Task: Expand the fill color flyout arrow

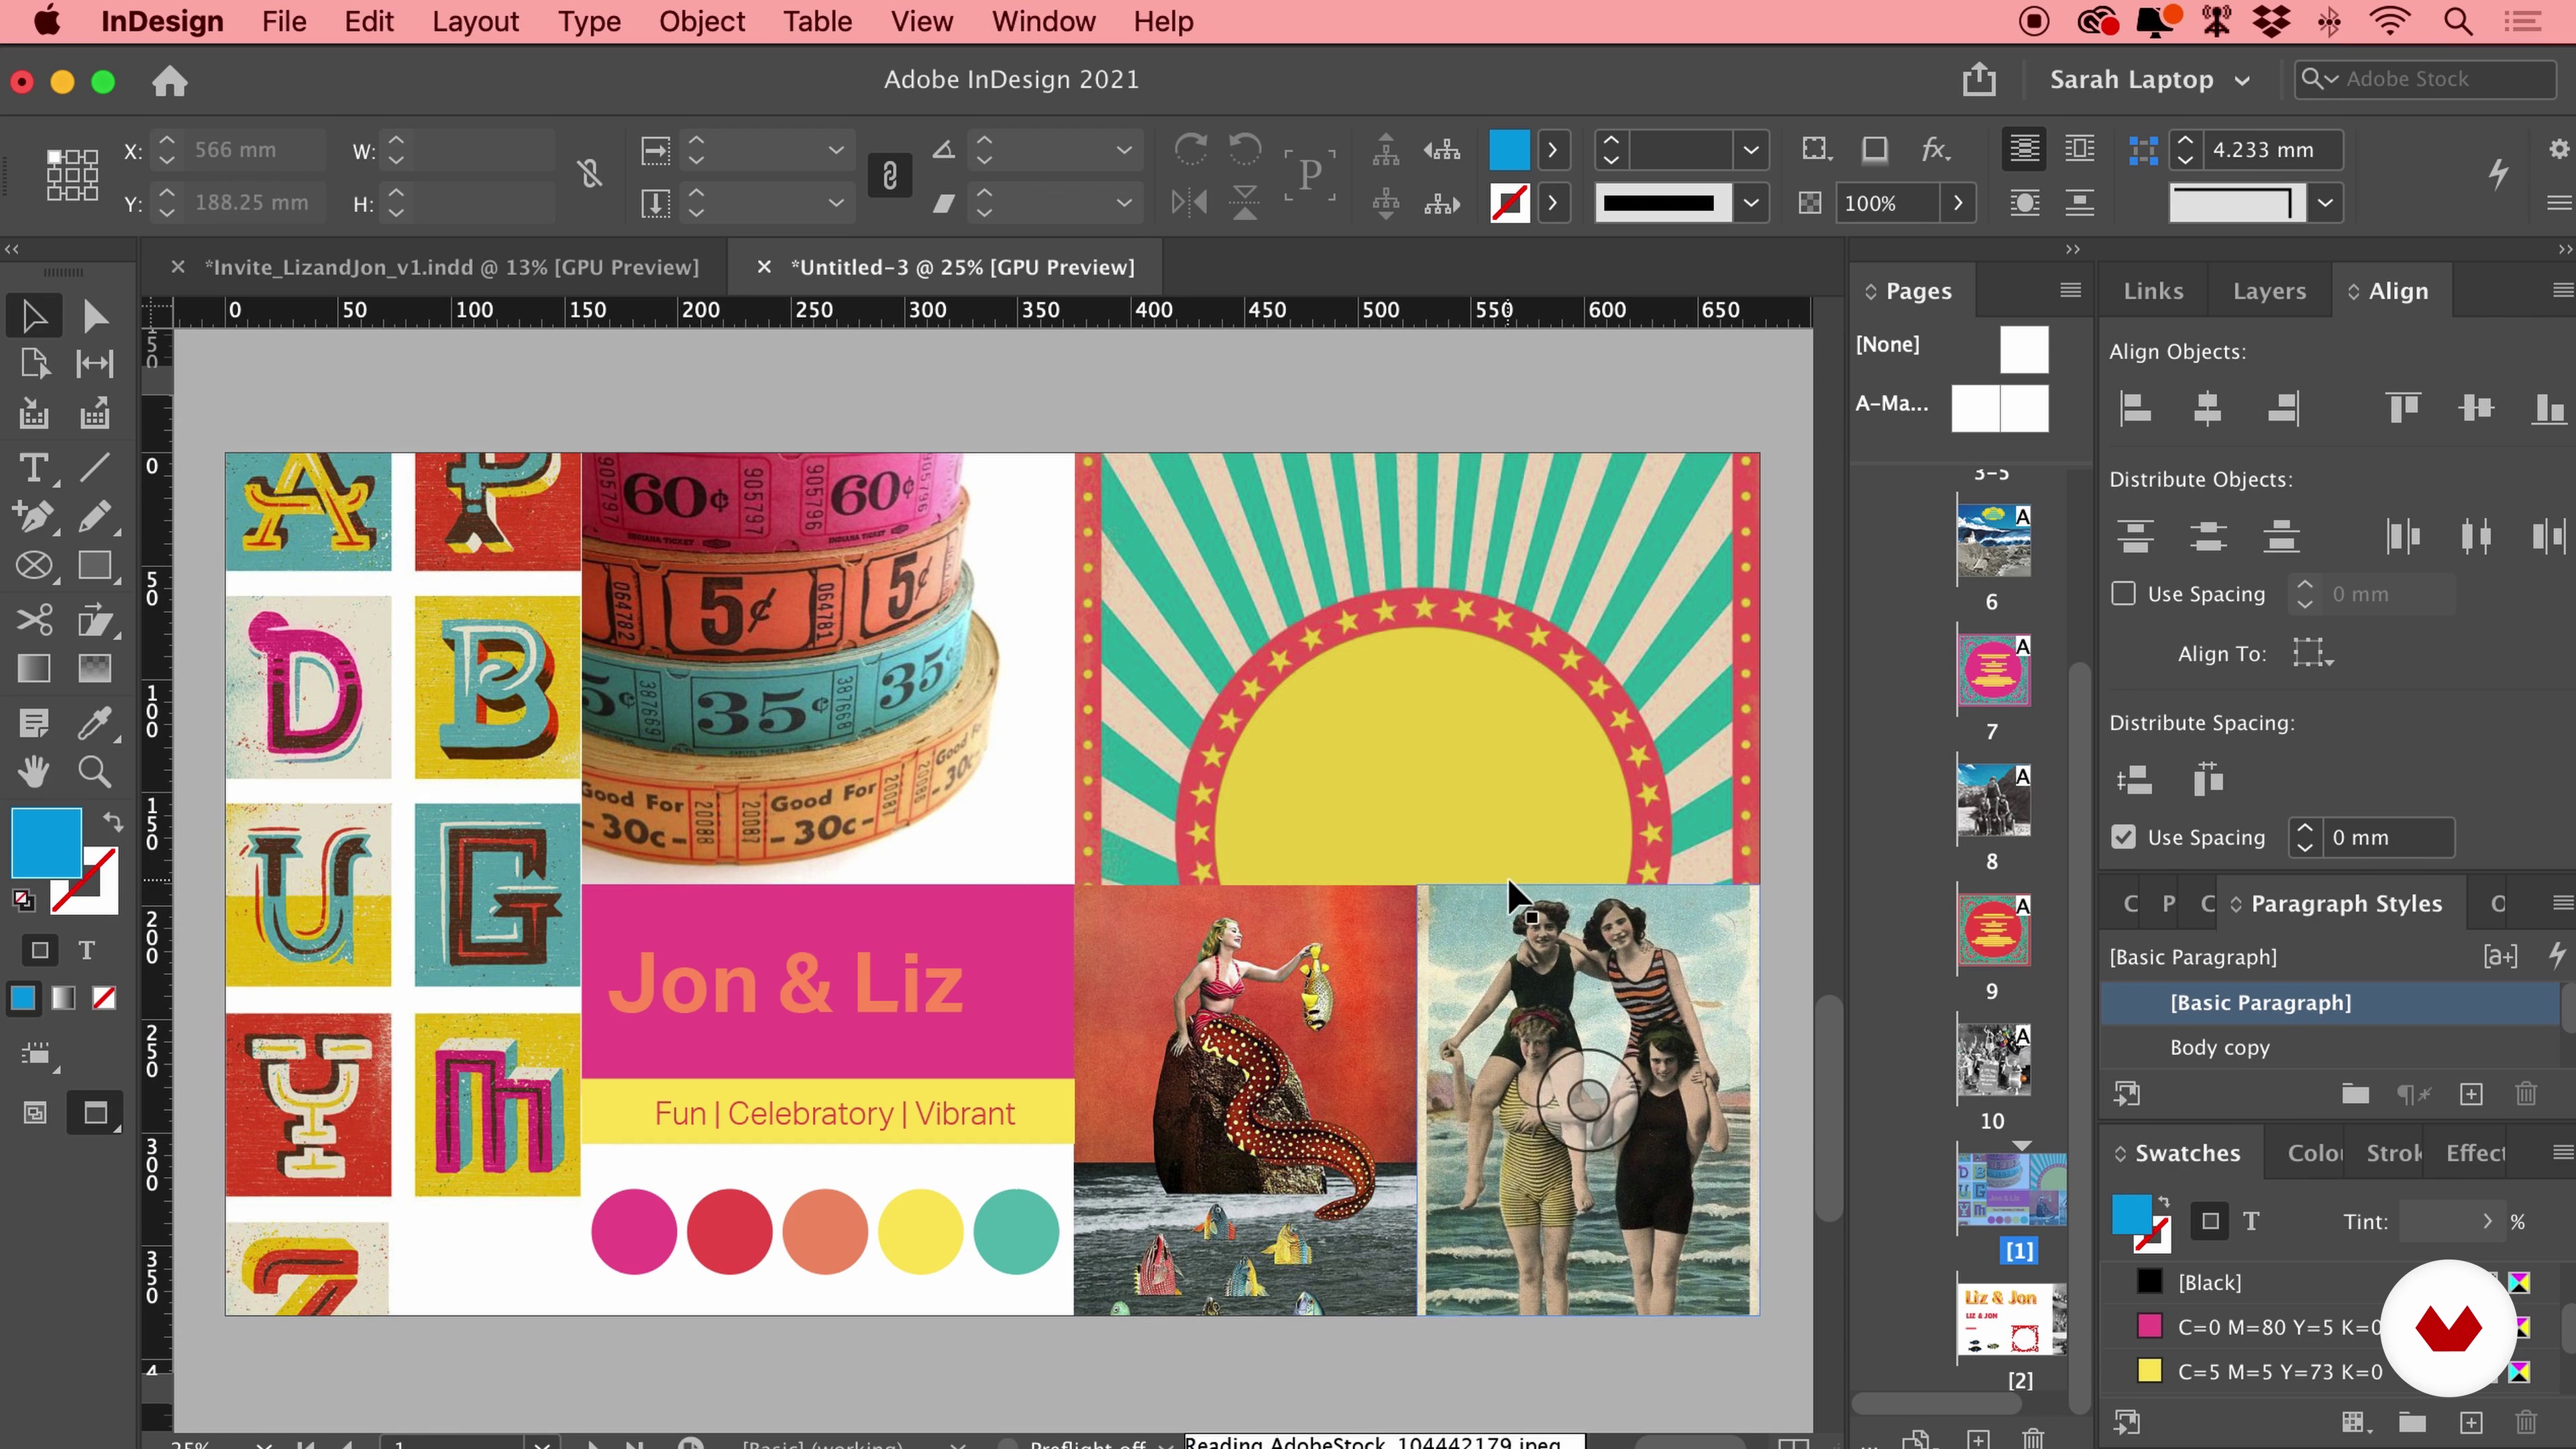Action: 1552,150
